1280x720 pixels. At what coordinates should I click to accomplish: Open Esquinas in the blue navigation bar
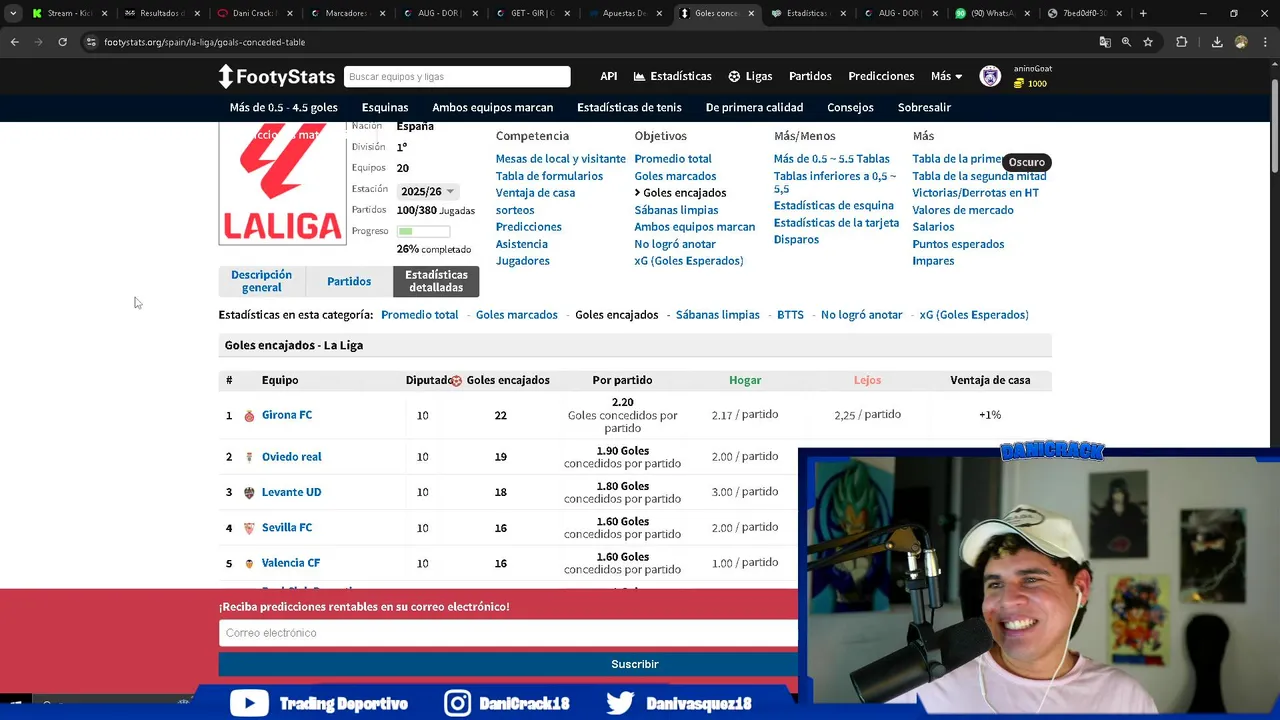tap(385, 107)
